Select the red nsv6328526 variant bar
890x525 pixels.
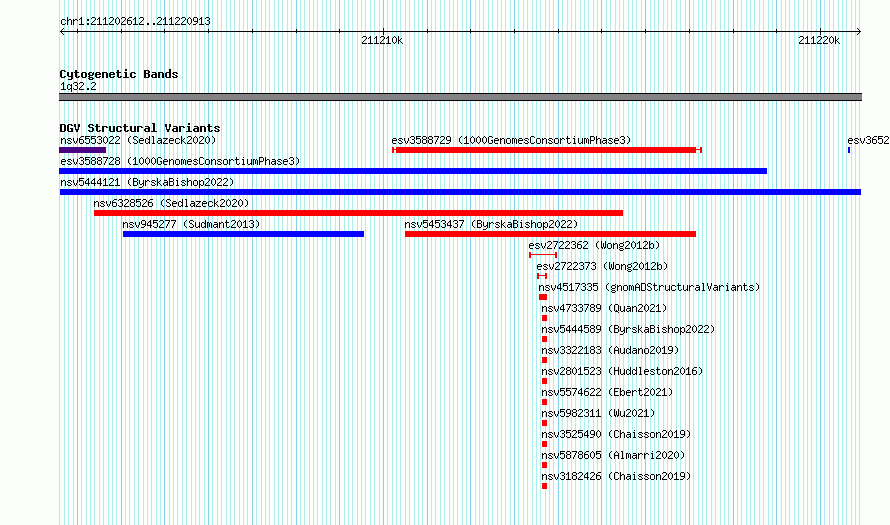pyautogui.click(x=358, y=213)
